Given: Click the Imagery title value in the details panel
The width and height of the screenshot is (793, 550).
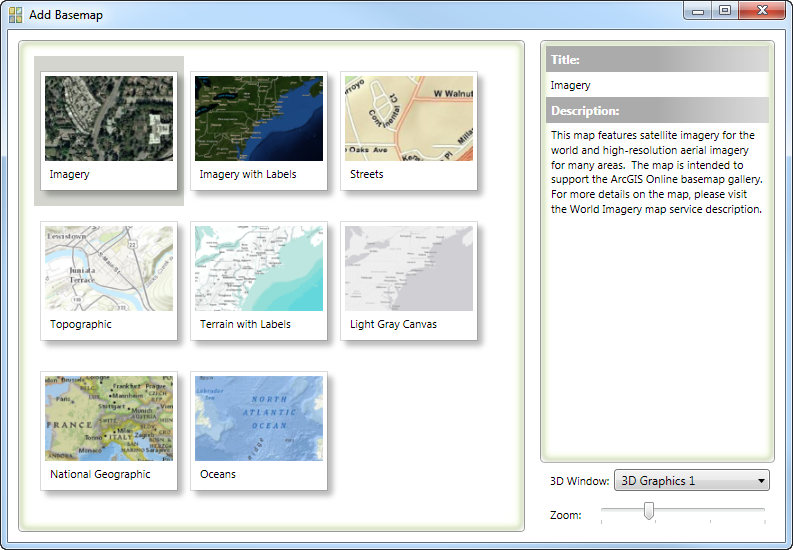Looking at the screenshot, I should pos(571,86).
